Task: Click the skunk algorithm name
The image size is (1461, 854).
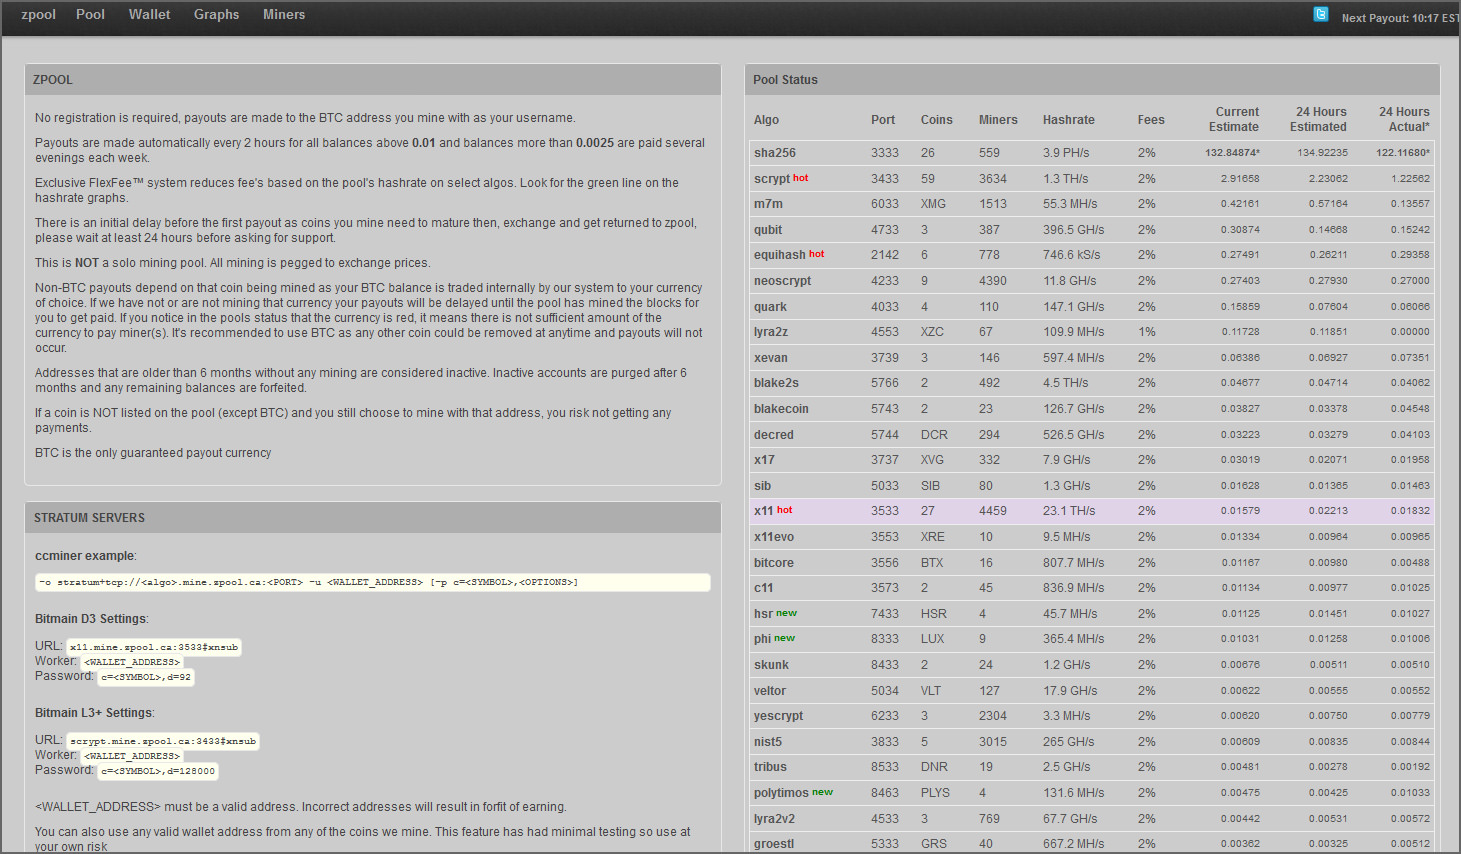Action: pyautogui.click(x=771, y=665)
